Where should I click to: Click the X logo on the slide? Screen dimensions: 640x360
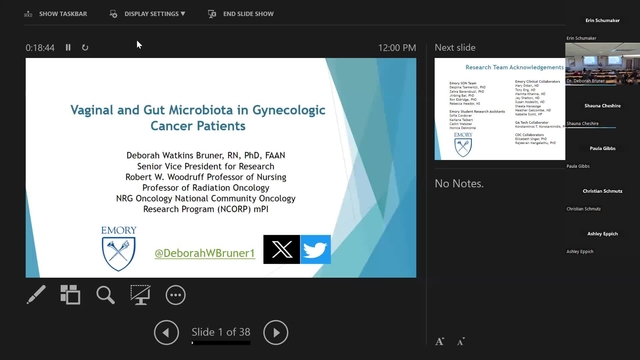pyautogui.click(x=282, y=249)
